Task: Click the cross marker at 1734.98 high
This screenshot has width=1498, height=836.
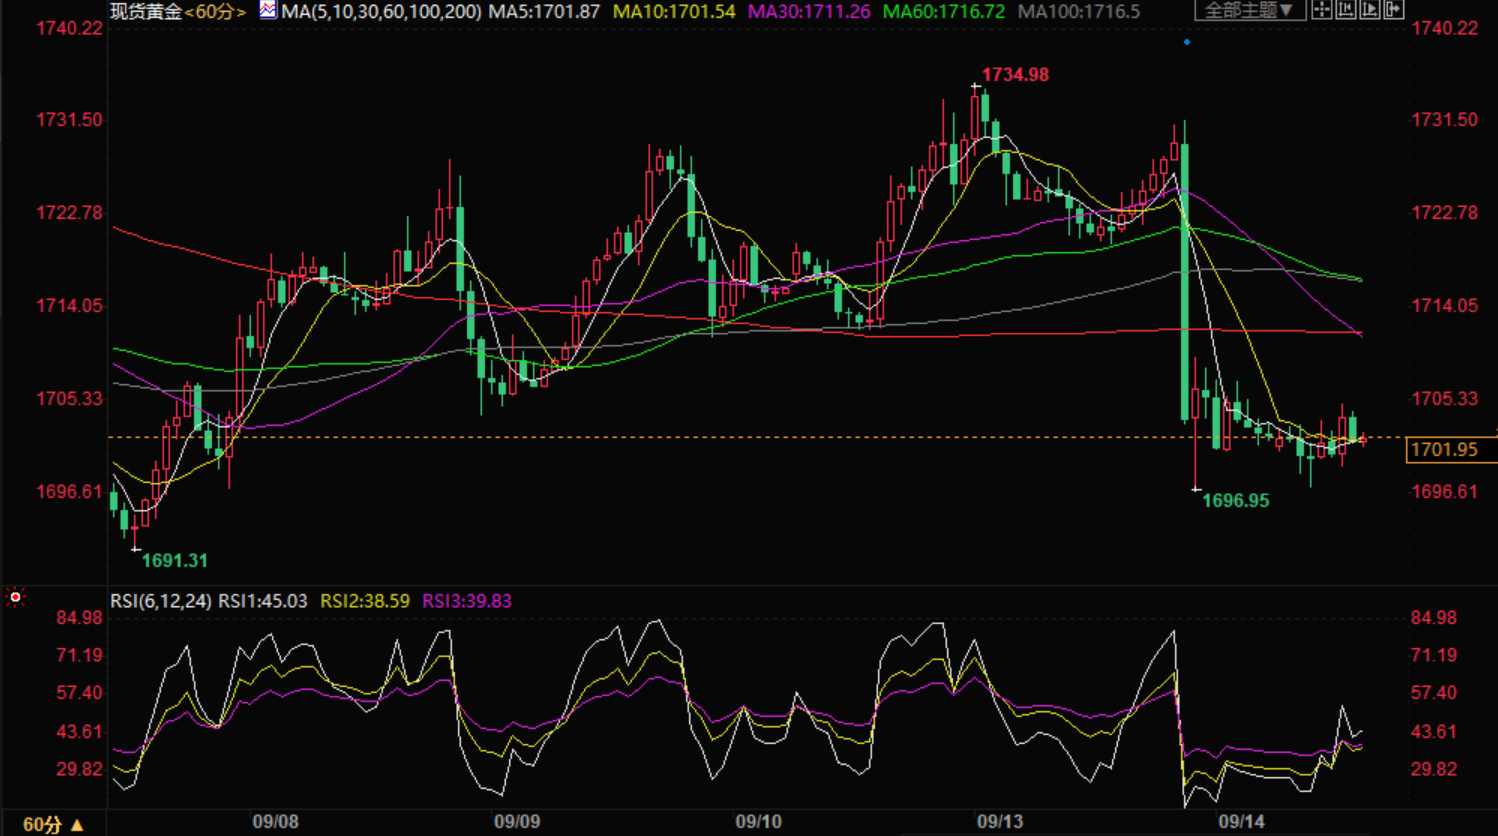Action: coord(976,87)
